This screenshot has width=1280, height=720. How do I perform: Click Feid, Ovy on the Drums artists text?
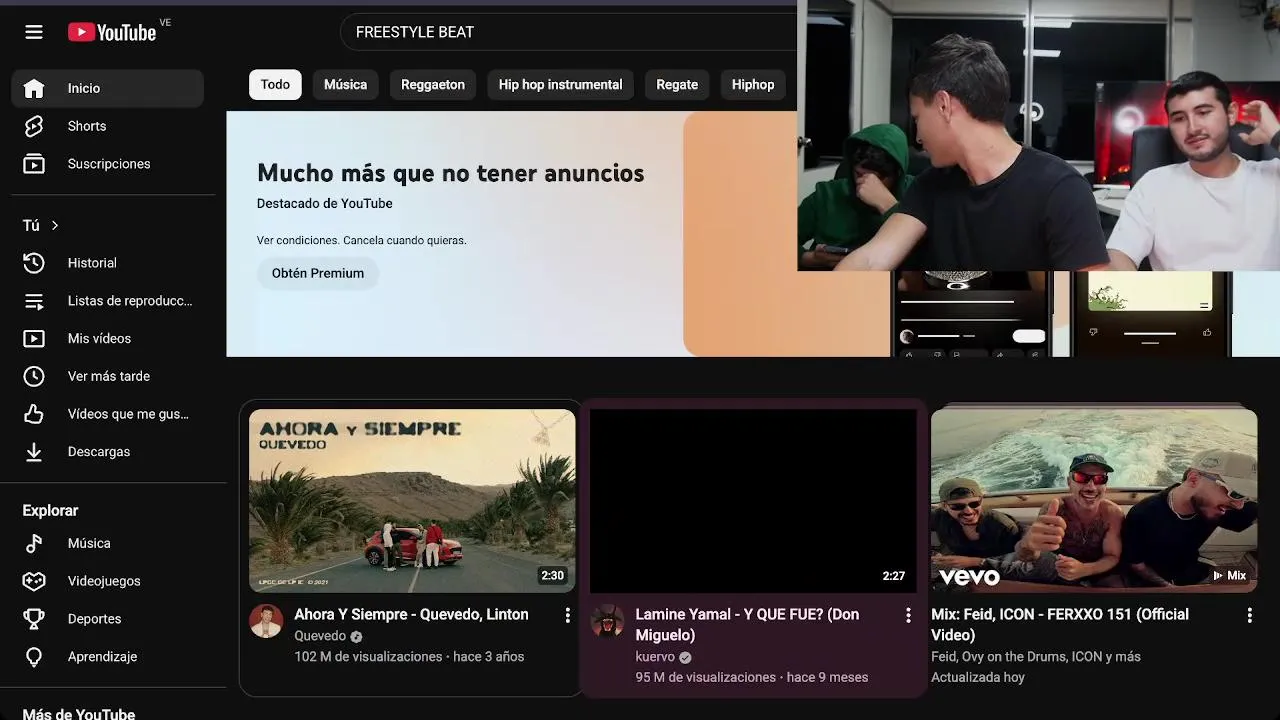click(1036, 657)
